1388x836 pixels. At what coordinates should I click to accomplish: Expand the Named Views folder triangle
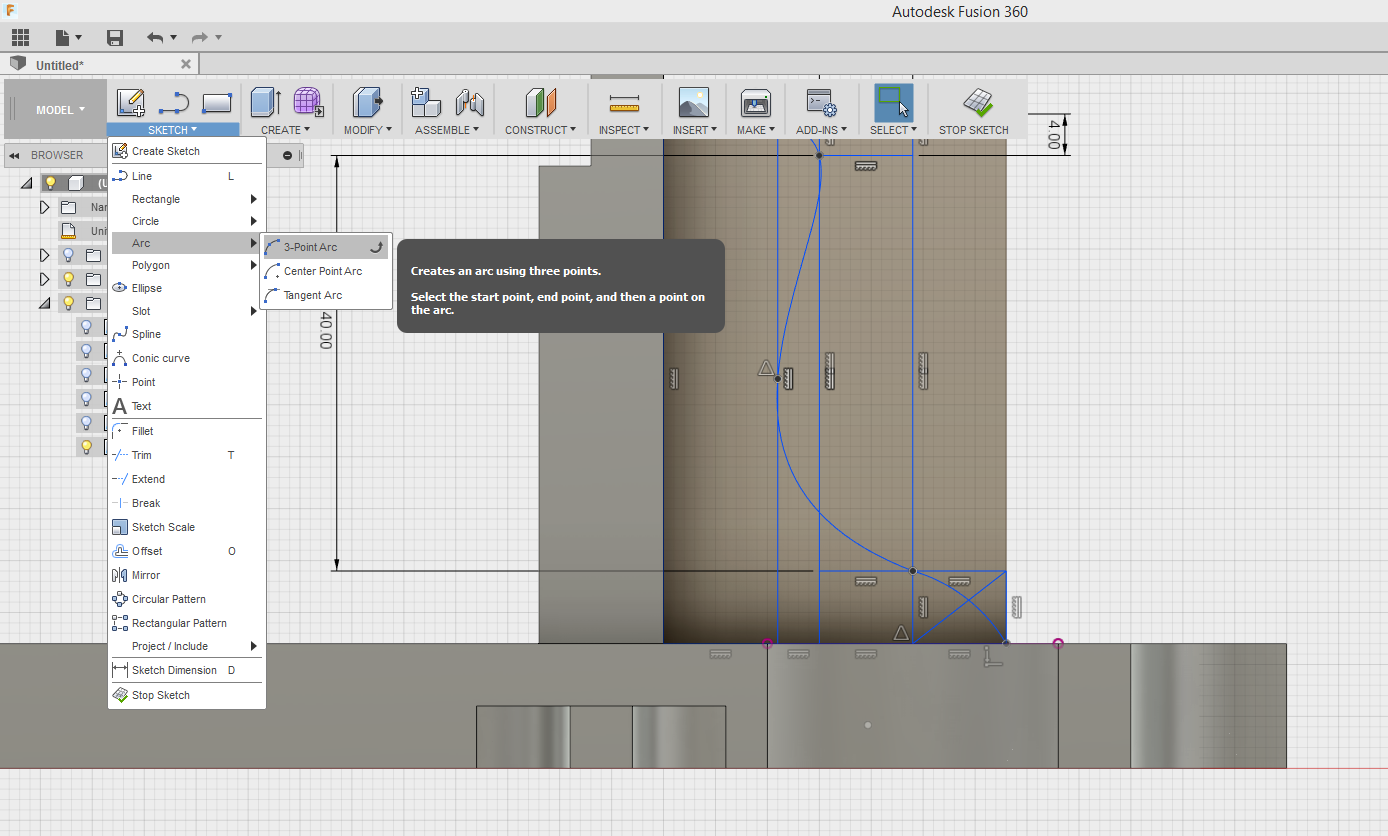tap(44, 207)
